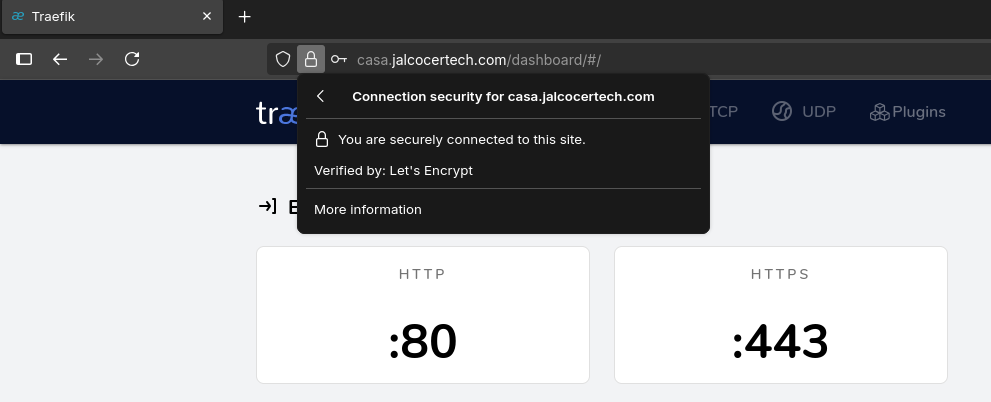
Task: Collapse connection security panel with back chevron
Action: pyautogui.click(x=321, y=97)
